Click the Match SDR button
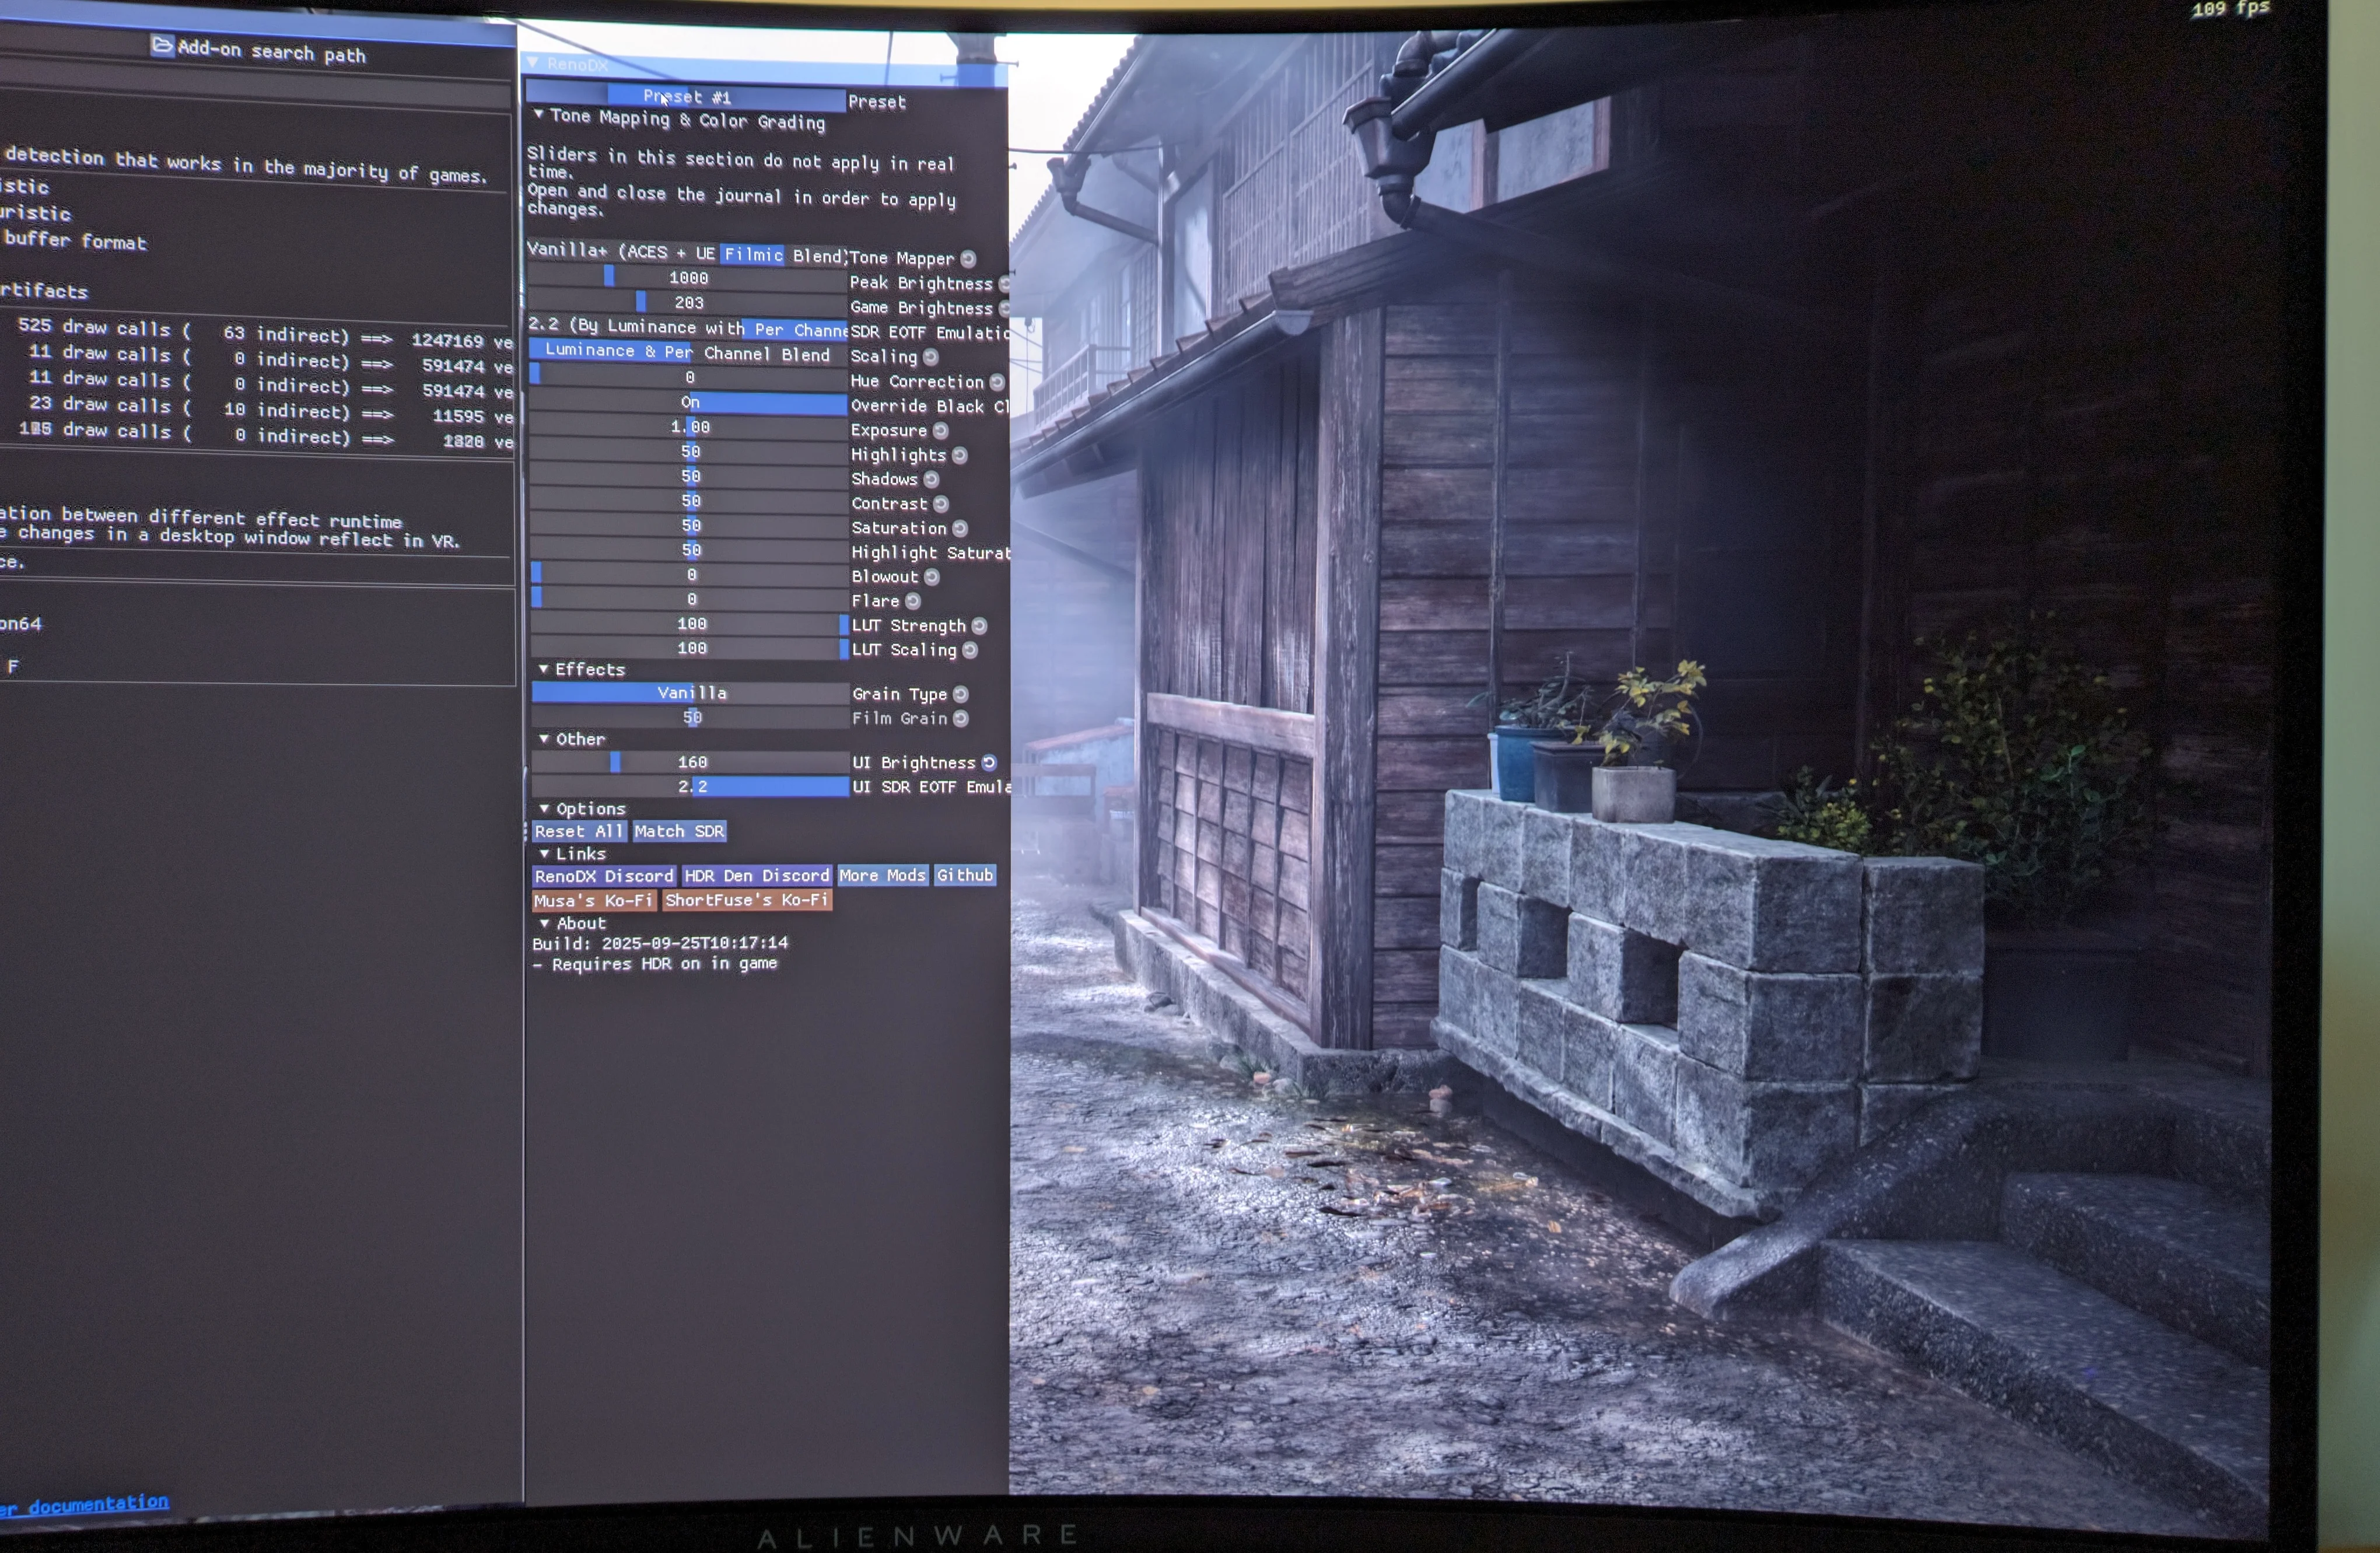The image size is (2380, 1553). (680, 832)
